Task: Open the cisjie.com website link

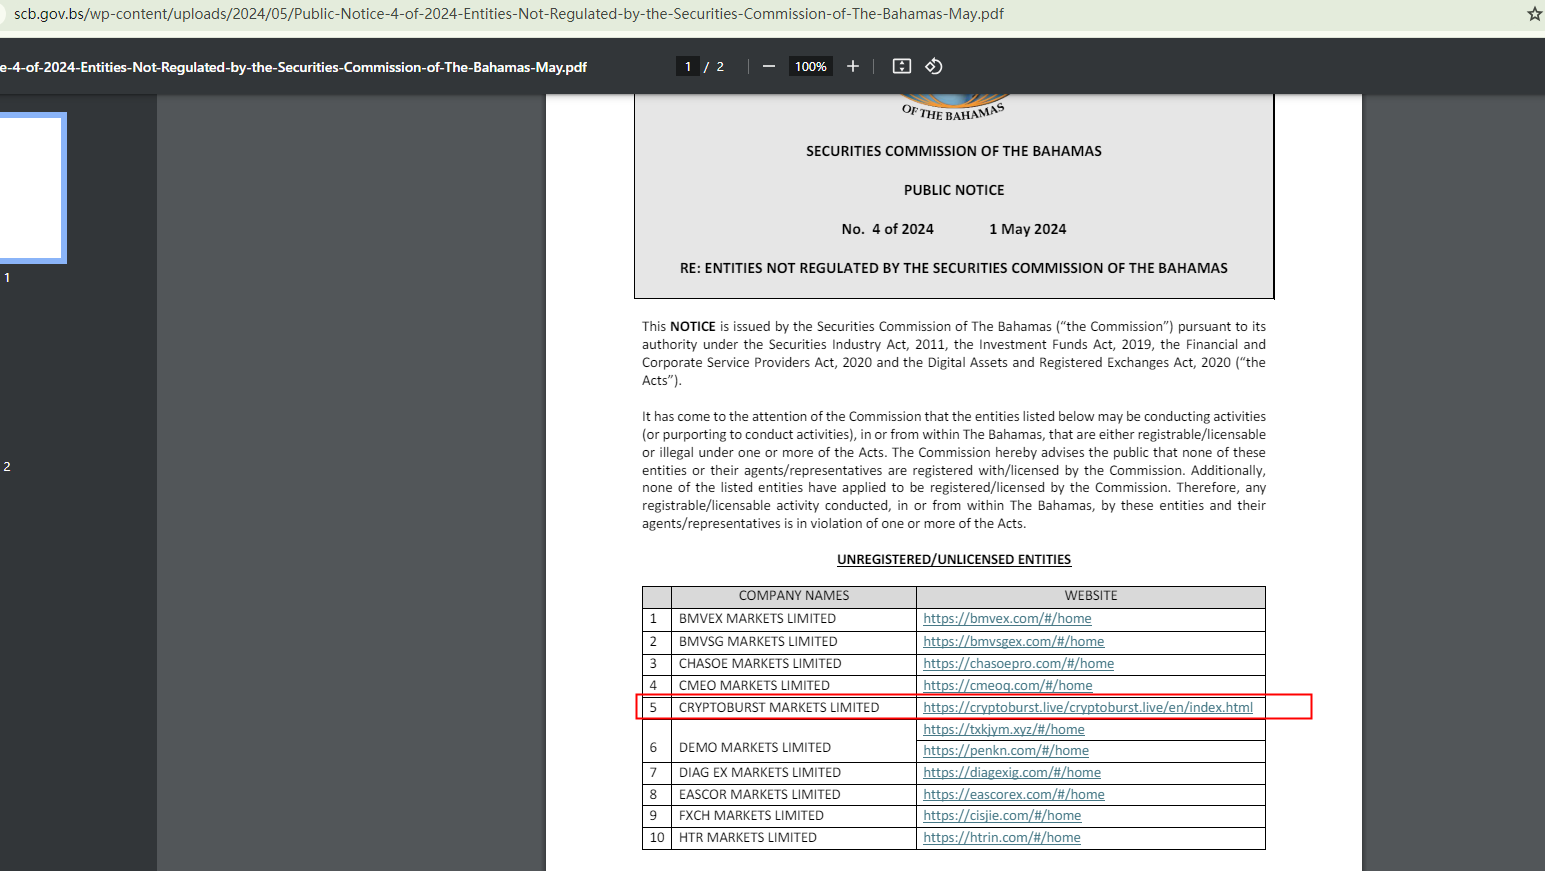Action: pyautogui.click(x=1002, y=816)
